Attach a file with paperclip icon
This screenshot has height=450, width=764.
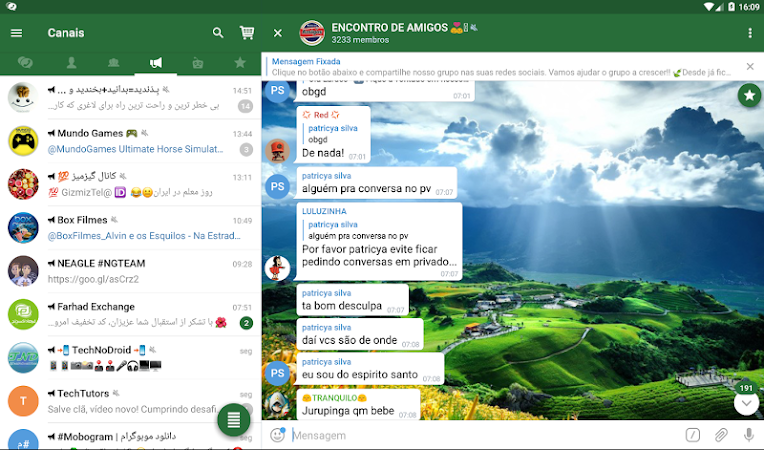(x=721, y=434)
